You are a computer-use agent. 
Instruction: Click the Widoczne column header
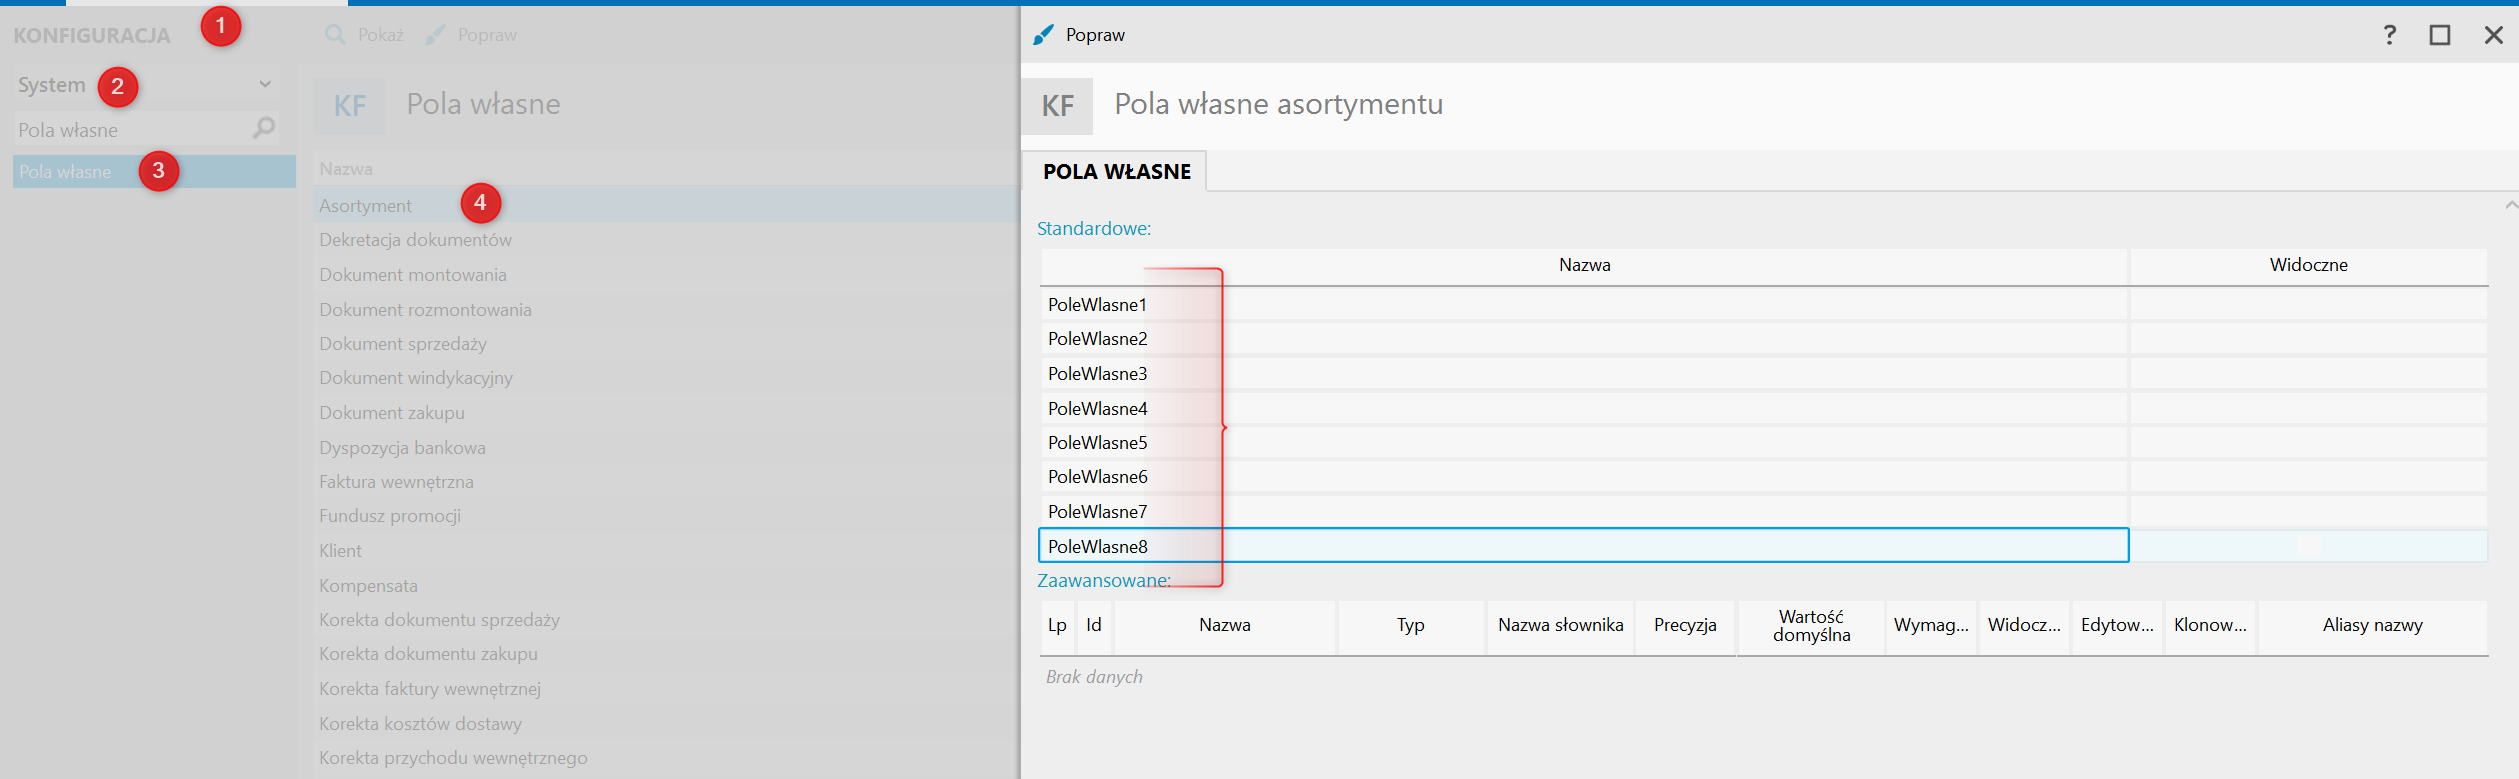coord(2308,265)
